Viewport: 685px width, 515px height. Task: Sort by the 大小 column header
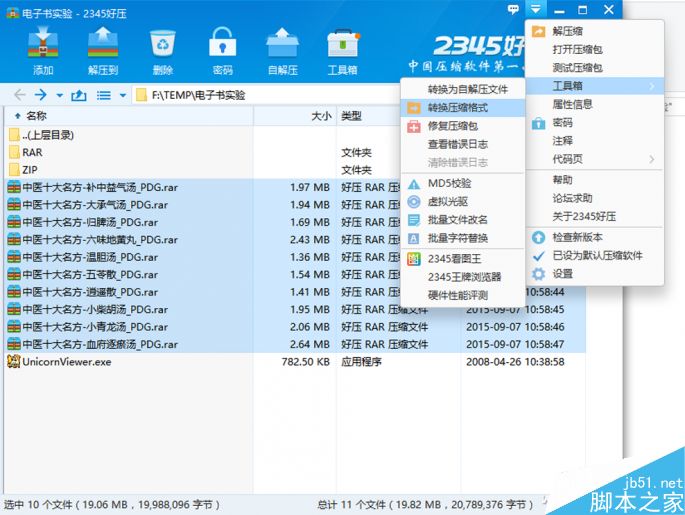pyautogui.click(x=295, y=116)
